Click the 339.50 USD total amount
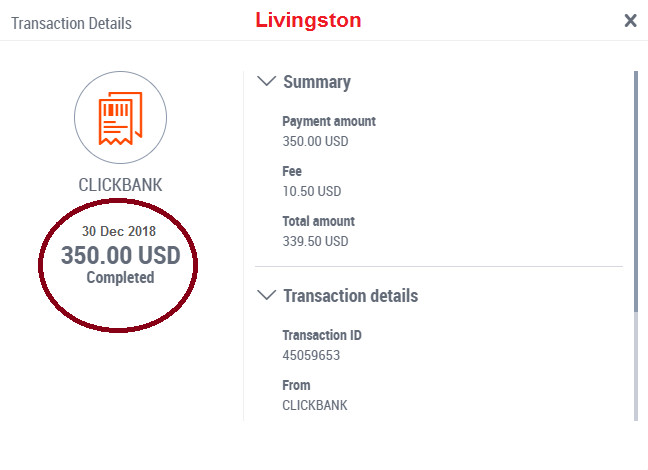 pos(315,241)
